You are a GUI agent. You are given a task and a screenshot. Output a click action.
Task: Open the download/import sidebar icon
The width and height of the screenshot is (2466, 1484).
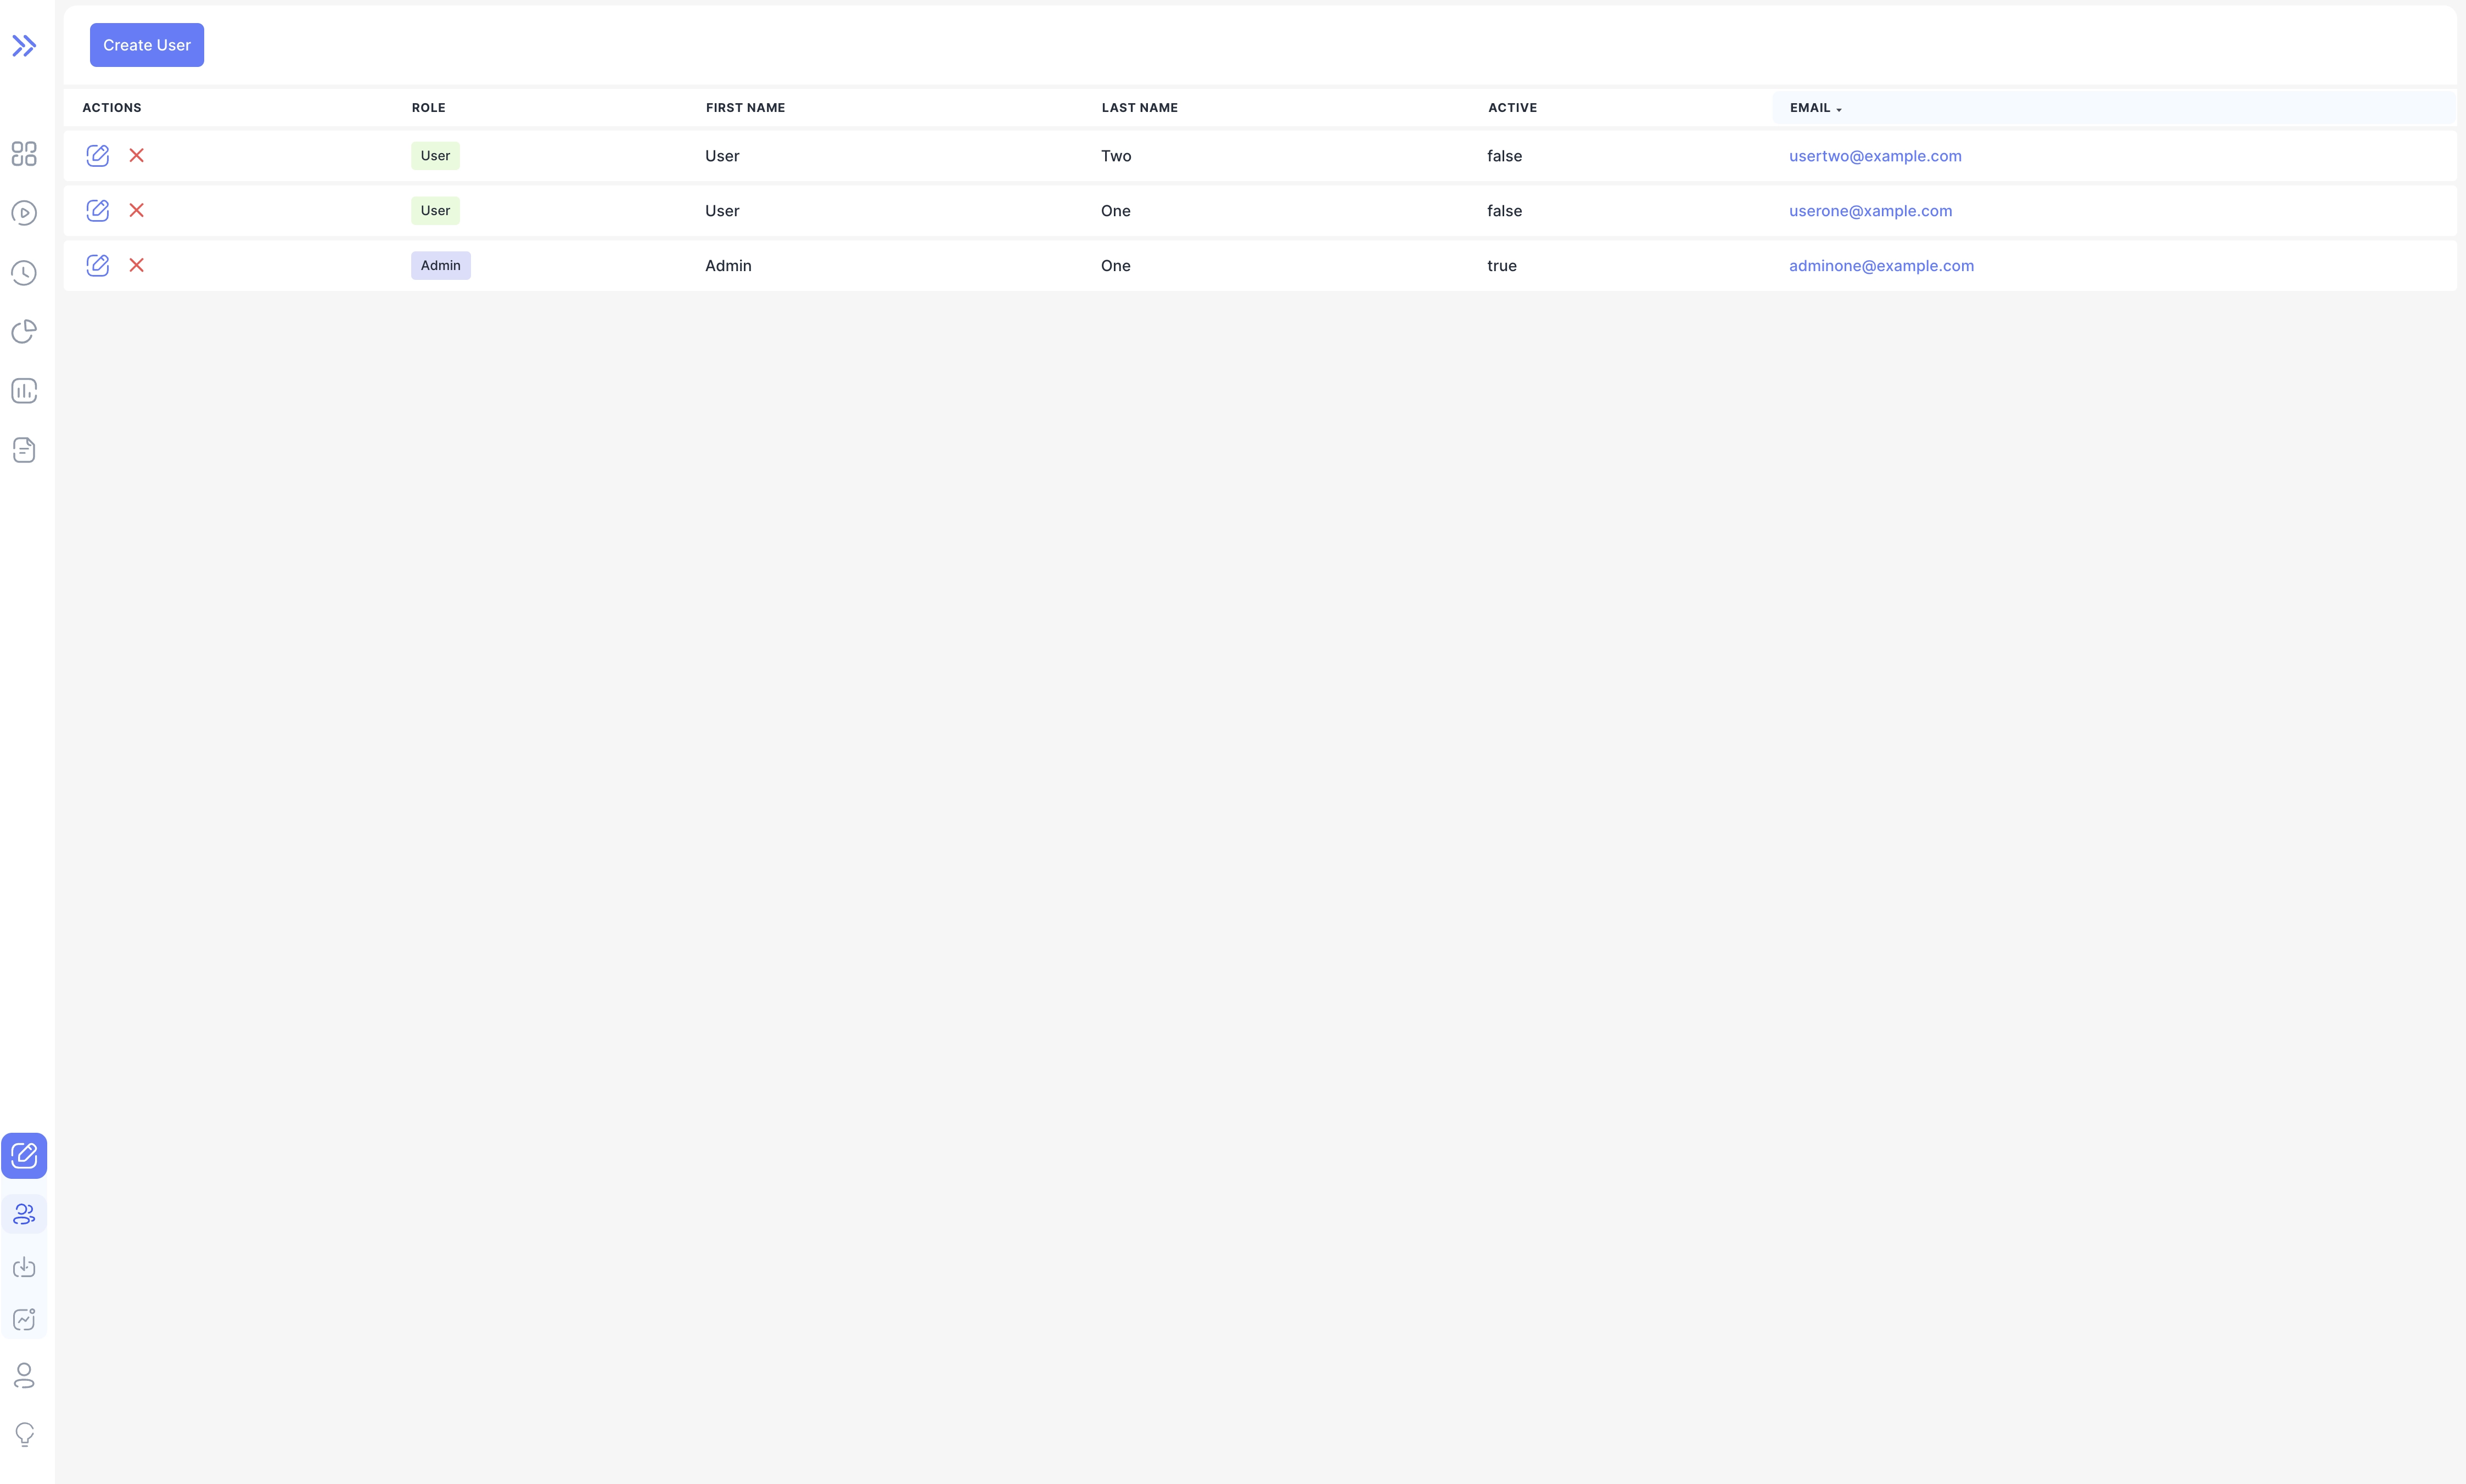[24, 1268]
